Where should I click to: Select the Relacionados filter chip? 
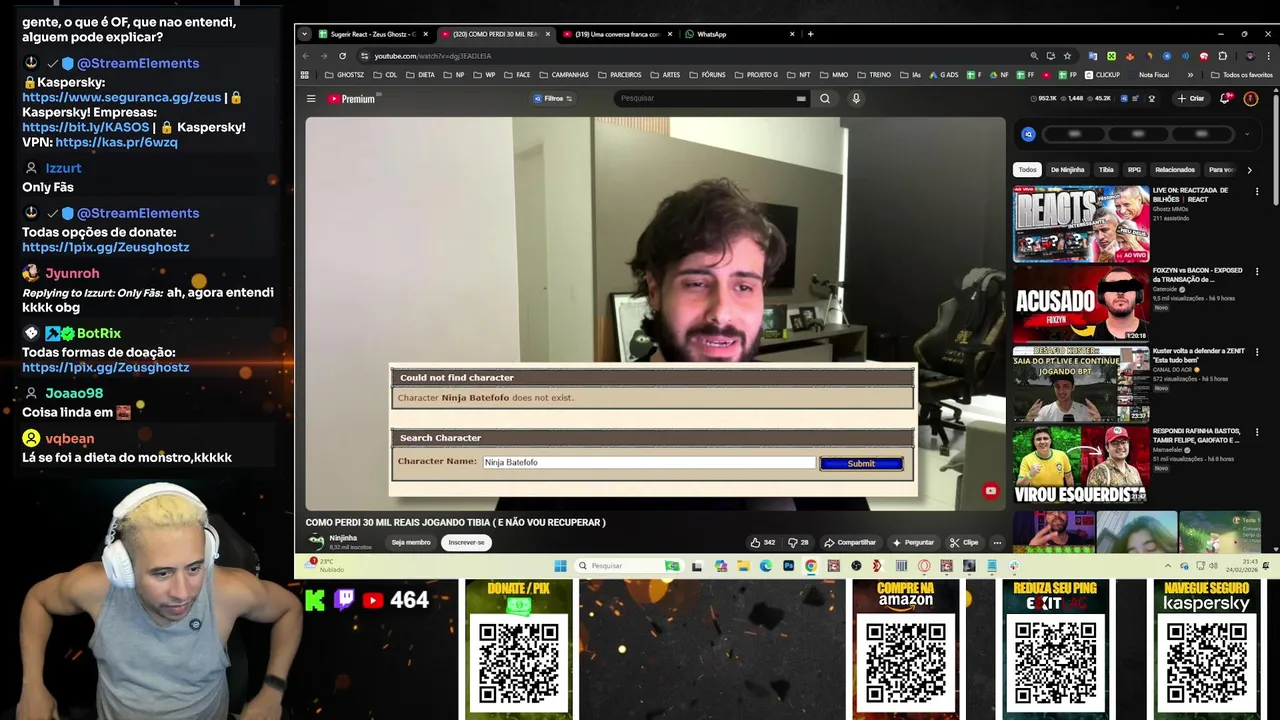tap(1175, 170)
